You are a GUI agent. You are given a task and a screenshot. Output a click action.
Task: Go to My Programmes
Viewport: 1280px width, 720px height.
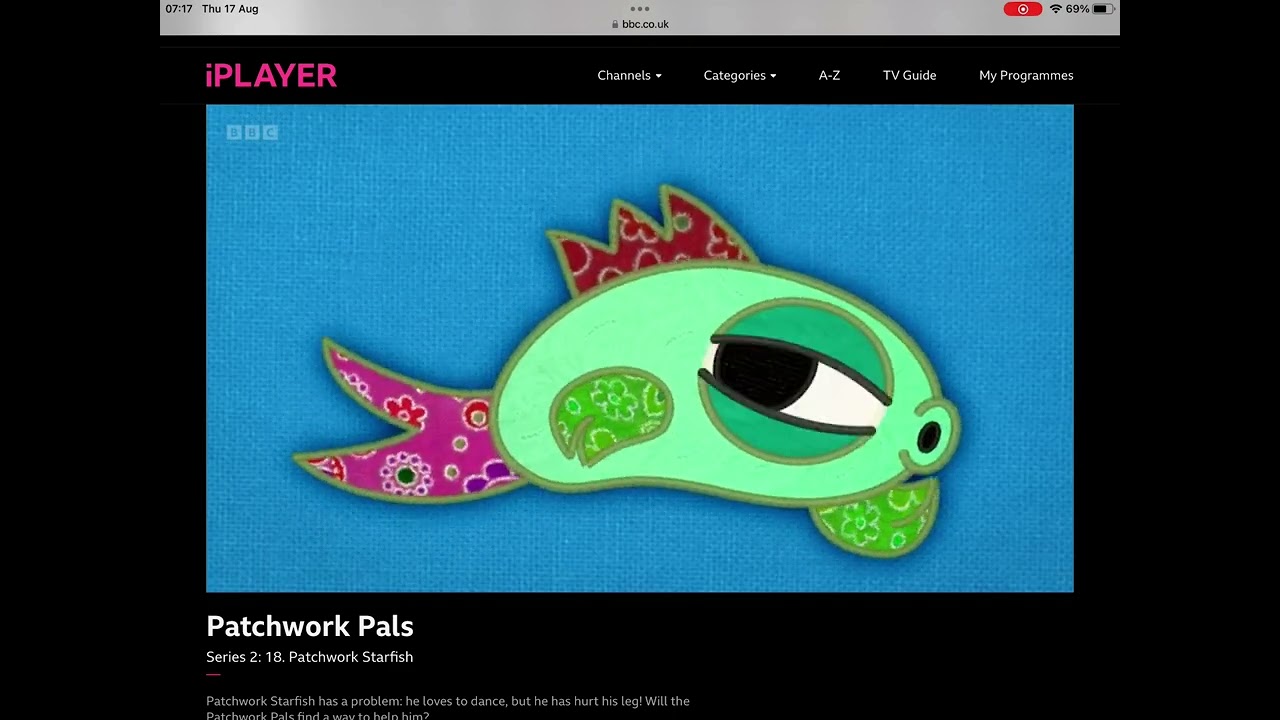[1026, 76]
